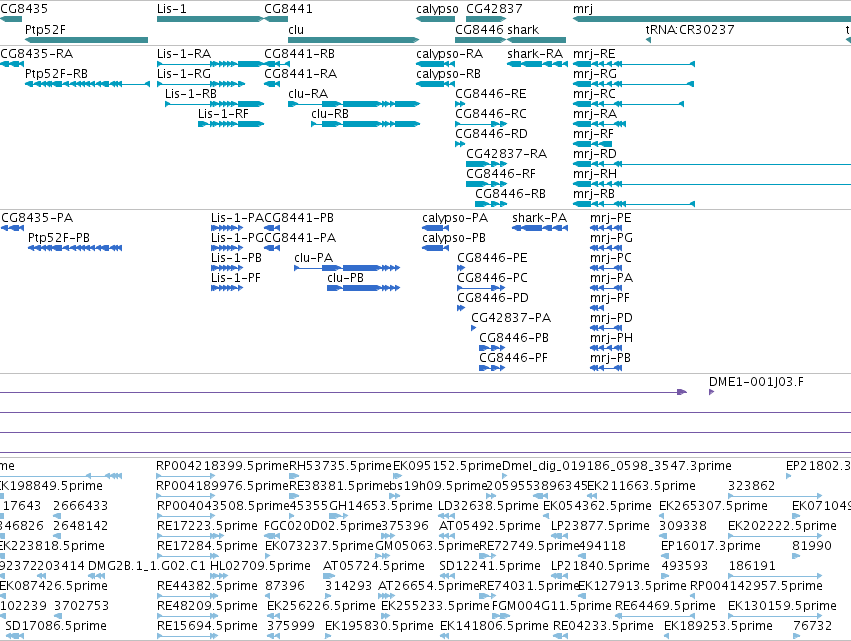Click the mrj-RH transcript label
The width and height of the screenshot is (851, 641).
pos(595,174)
